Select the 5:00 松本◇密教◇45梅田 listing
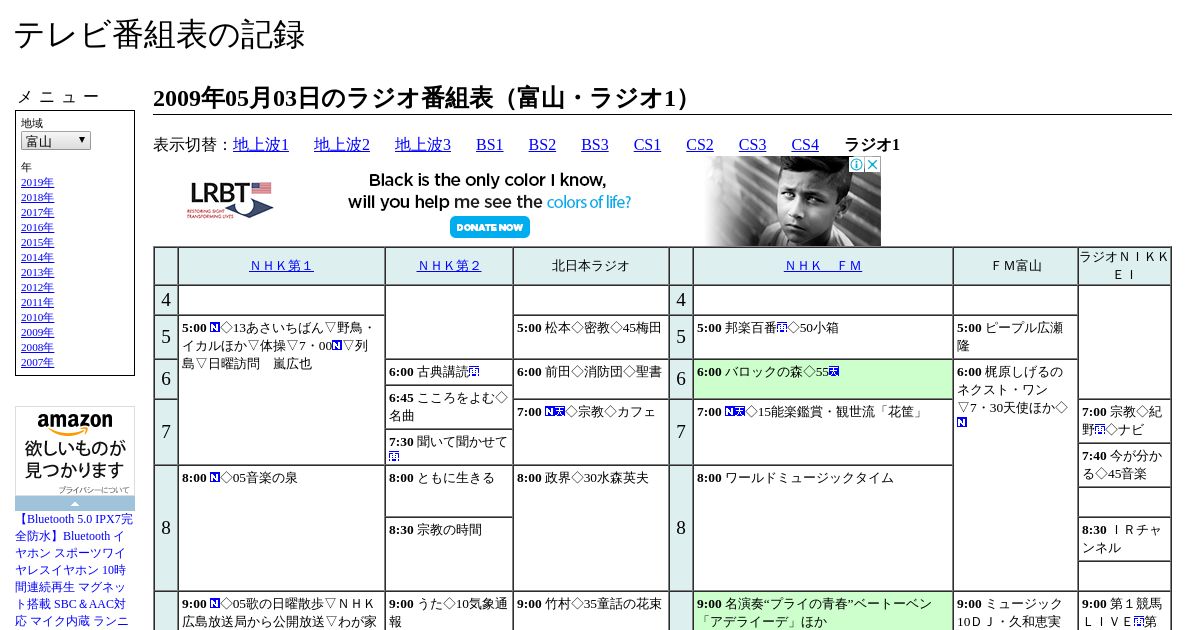Screen dimensions: 1200x630 (x=591, y=337)
